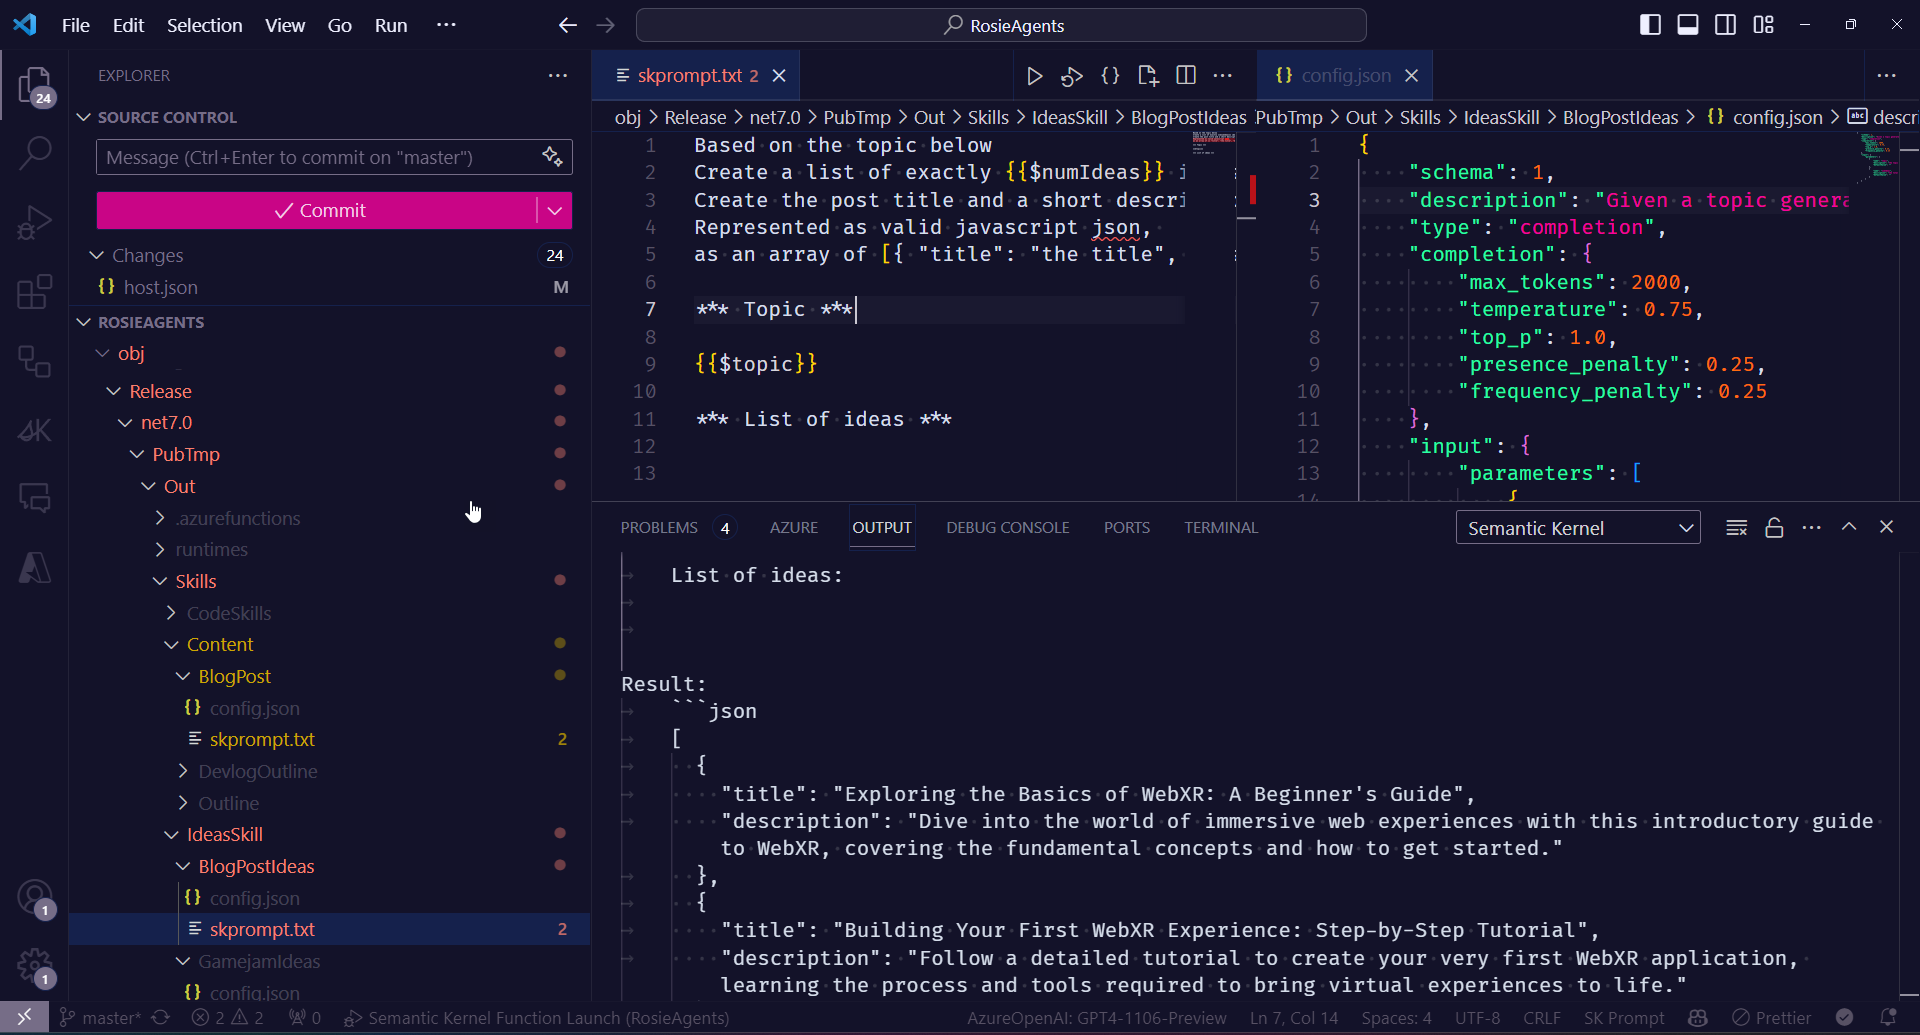1920x1035 pixels.
Task: Open the file action icon beside braces
Action: [x=1148, y=76]
